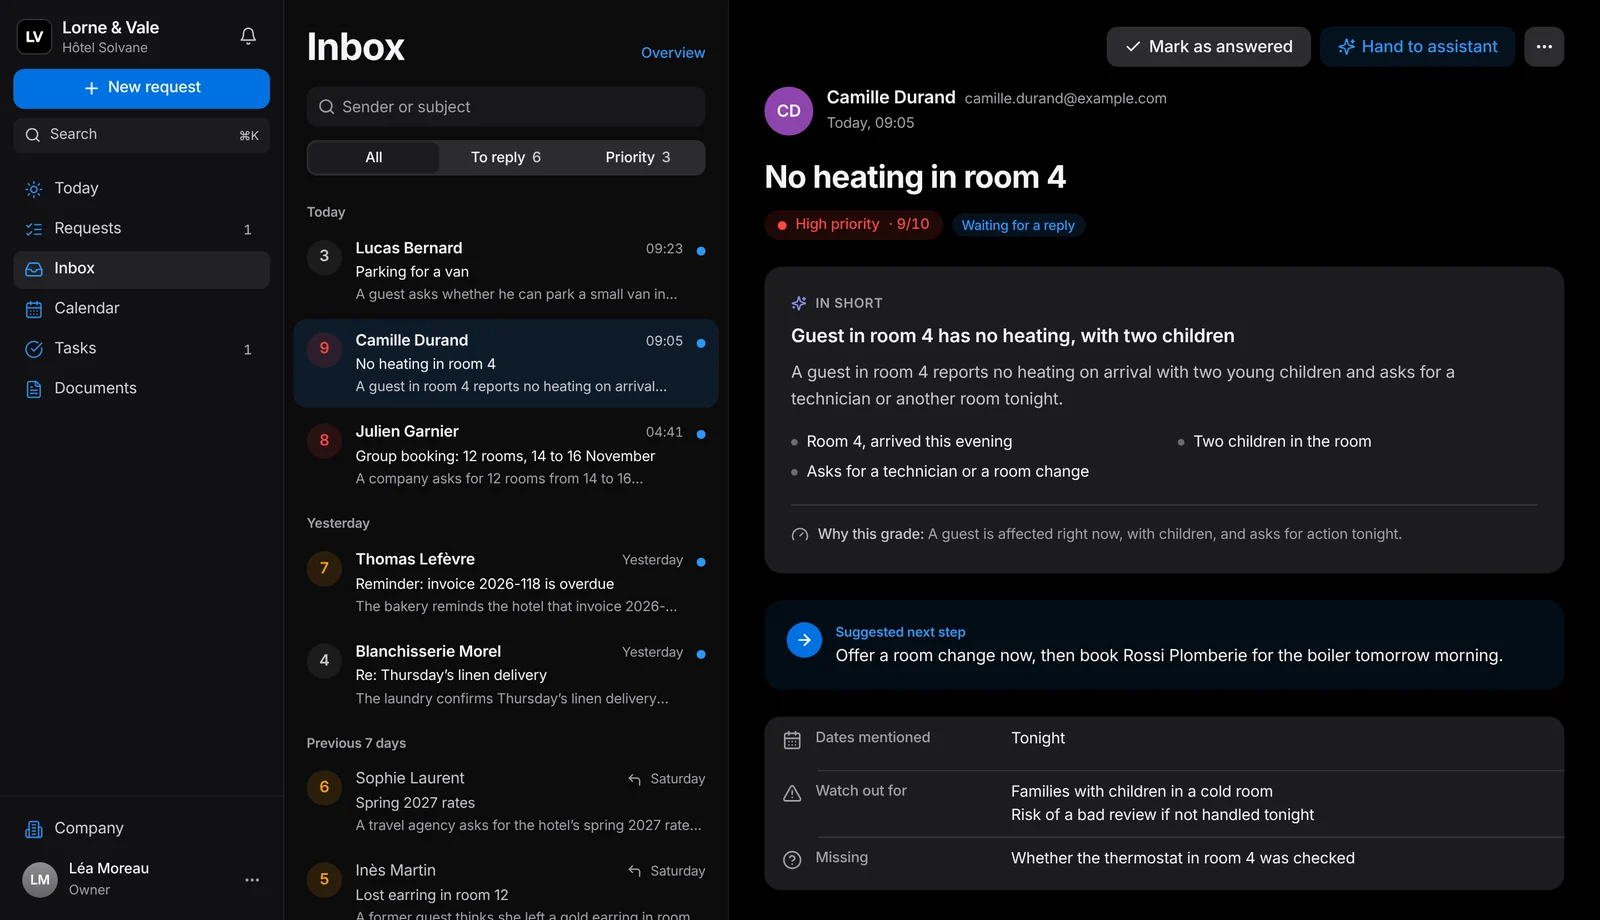Click the Waiting for a reply tag
The image size is (1600, 920).
click(x=1018, y=225)
